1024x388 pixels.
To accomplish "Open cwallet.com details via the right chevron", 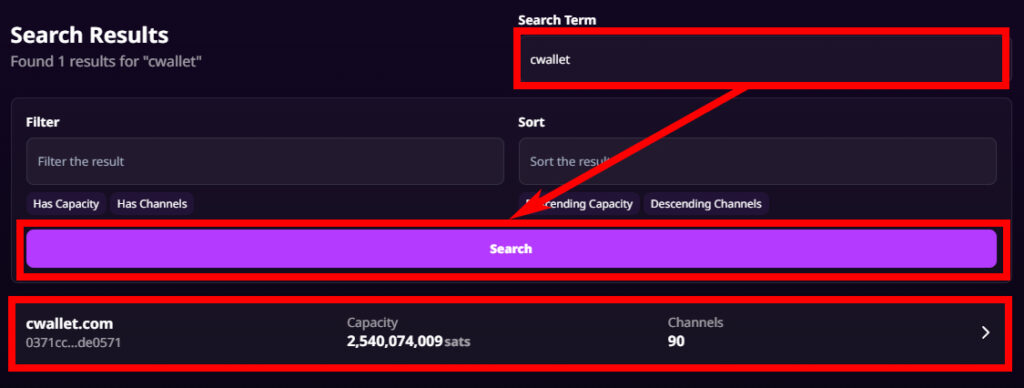I will [986, 332].
